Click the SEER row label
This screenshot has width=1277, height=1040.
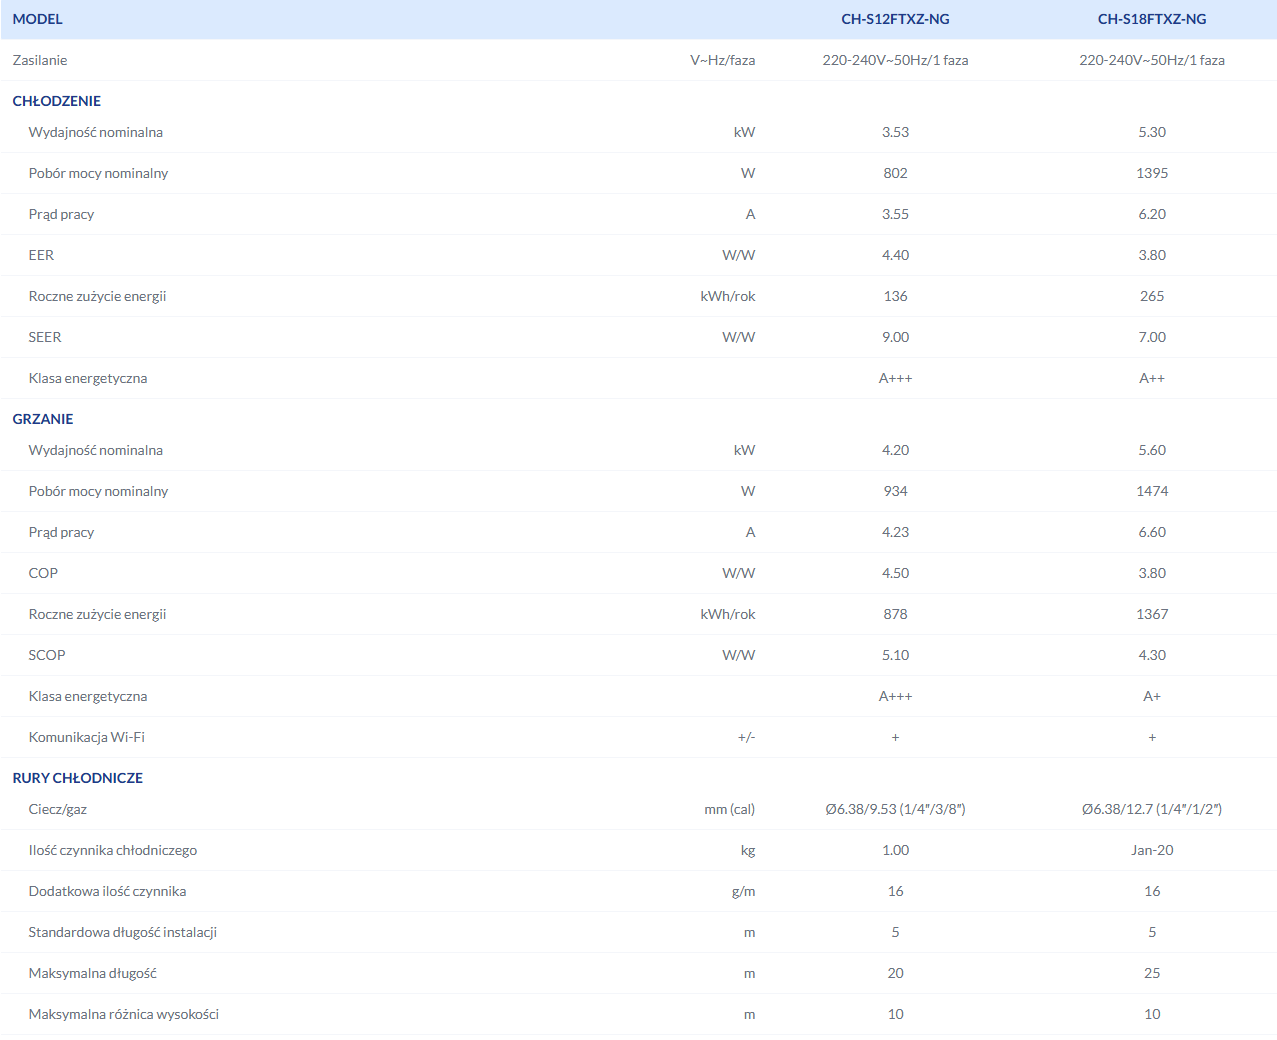pyautogui.click(x=45, y=337)
